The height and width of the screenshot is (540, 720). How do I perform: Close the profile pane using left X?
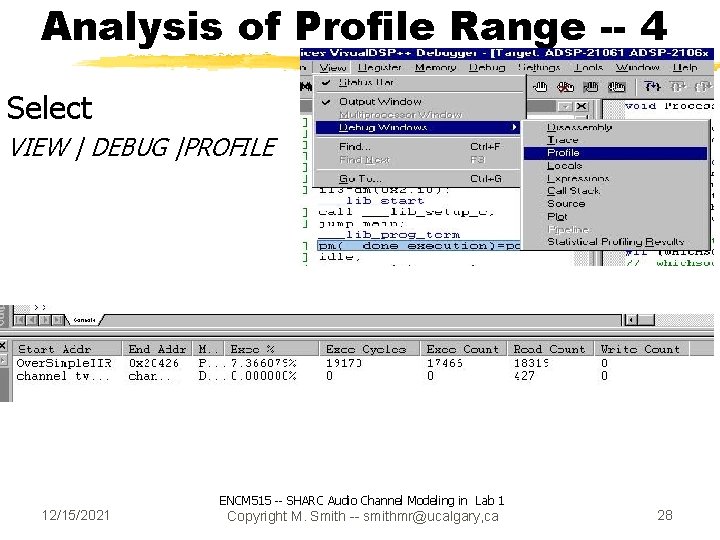[x=3, y=345]
